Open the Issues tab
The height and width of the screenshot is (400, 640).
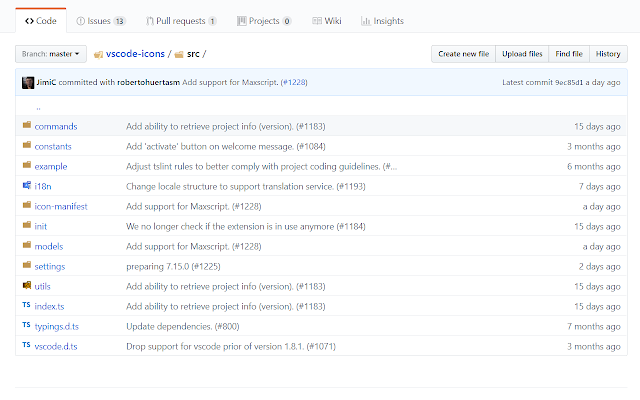tap(101, 21)
